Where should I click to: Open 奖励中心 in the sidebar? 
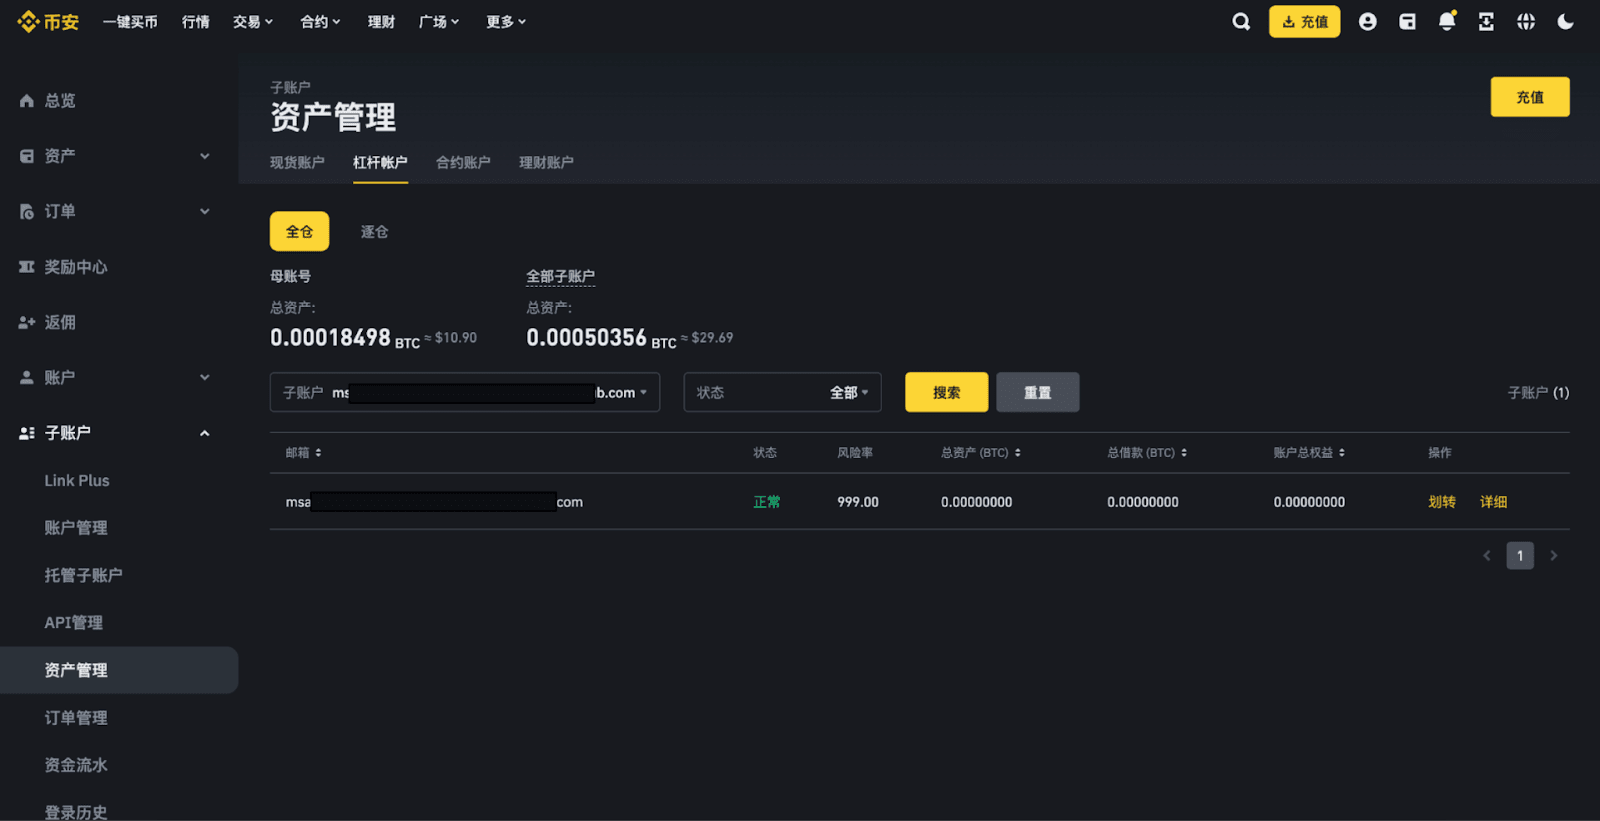76,267
